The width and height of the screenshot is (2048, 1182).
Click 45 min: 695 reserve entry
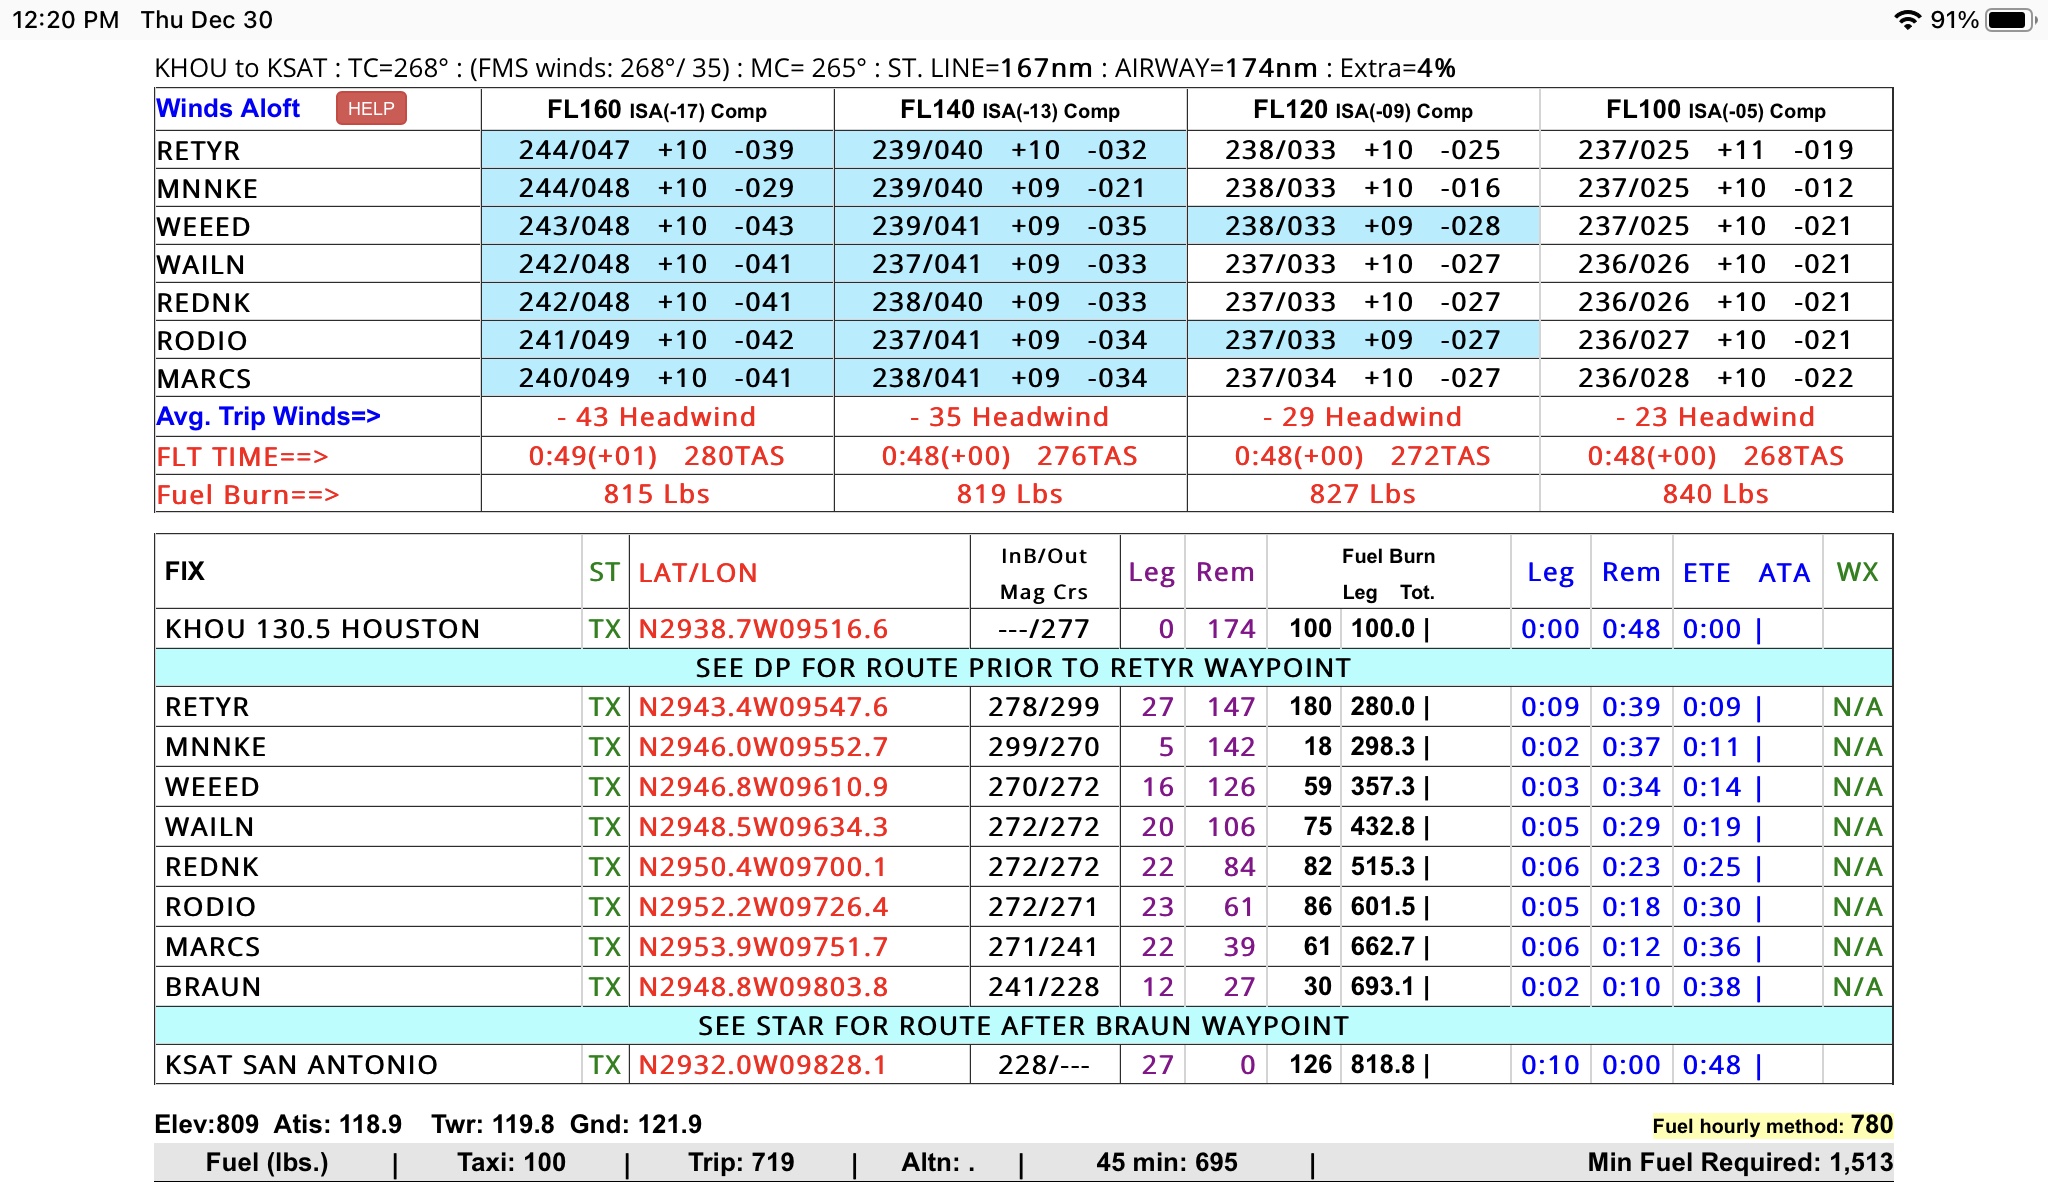1167,1162
